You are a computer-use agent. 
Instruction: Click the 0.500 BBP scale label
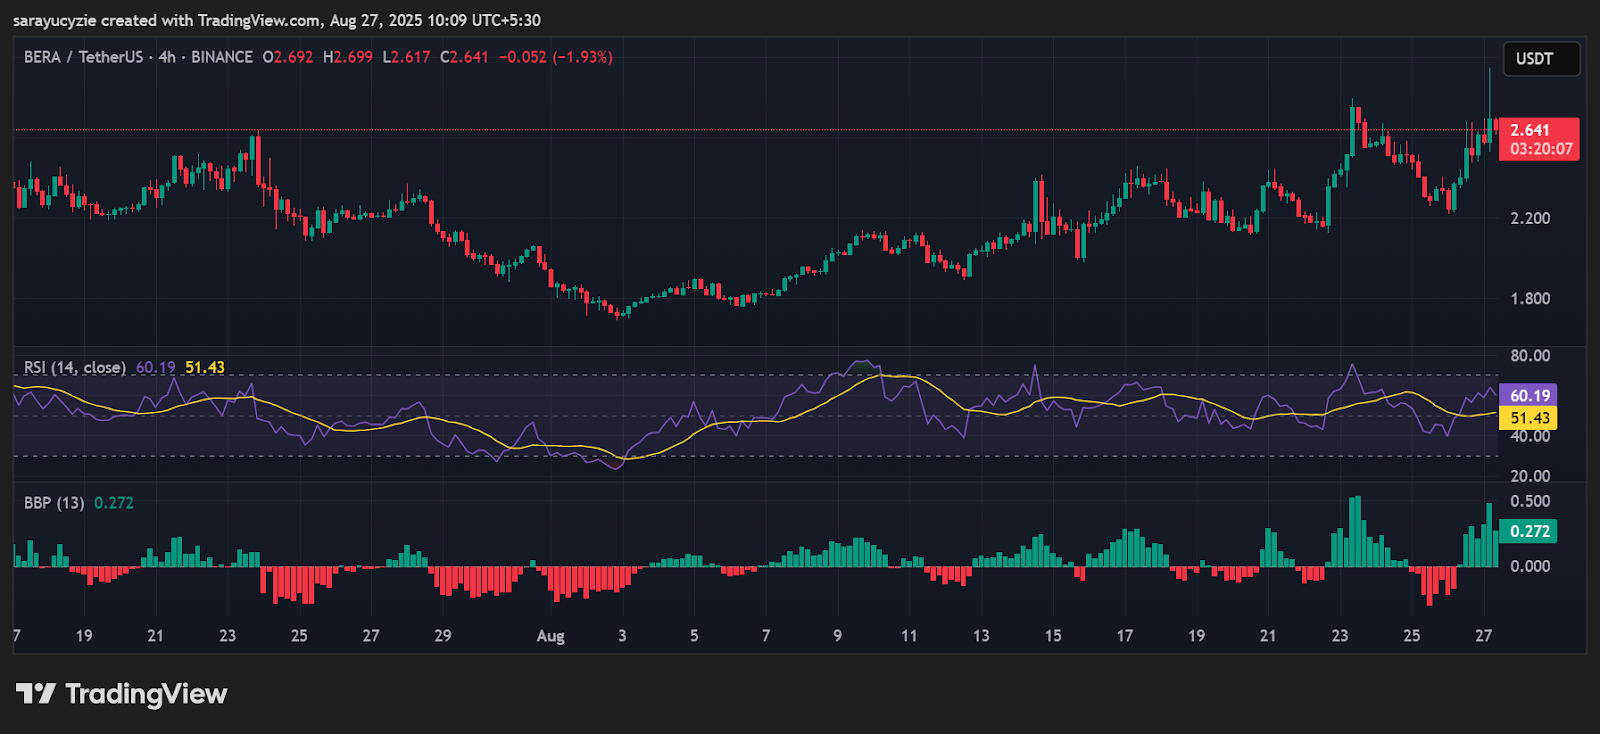tap(1530, 502)
